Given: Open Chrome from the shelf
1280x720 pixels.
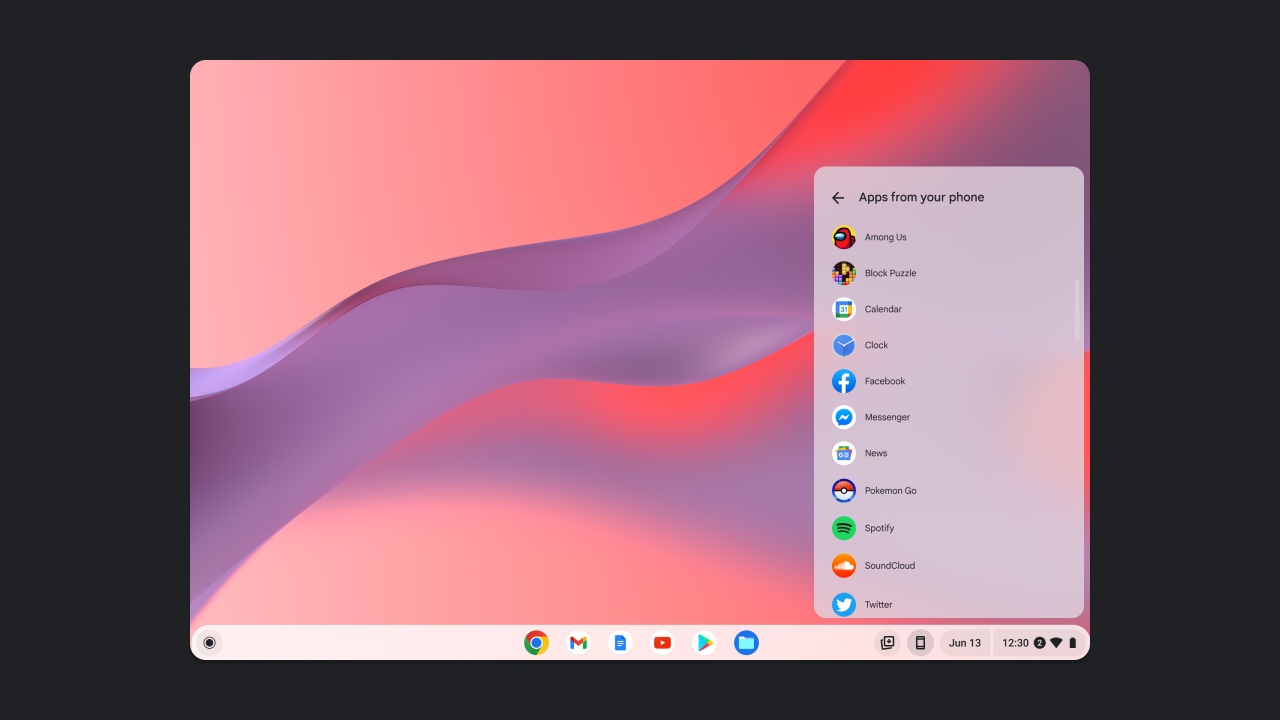Looking at the screenshot, I should (x=536, y=642).
